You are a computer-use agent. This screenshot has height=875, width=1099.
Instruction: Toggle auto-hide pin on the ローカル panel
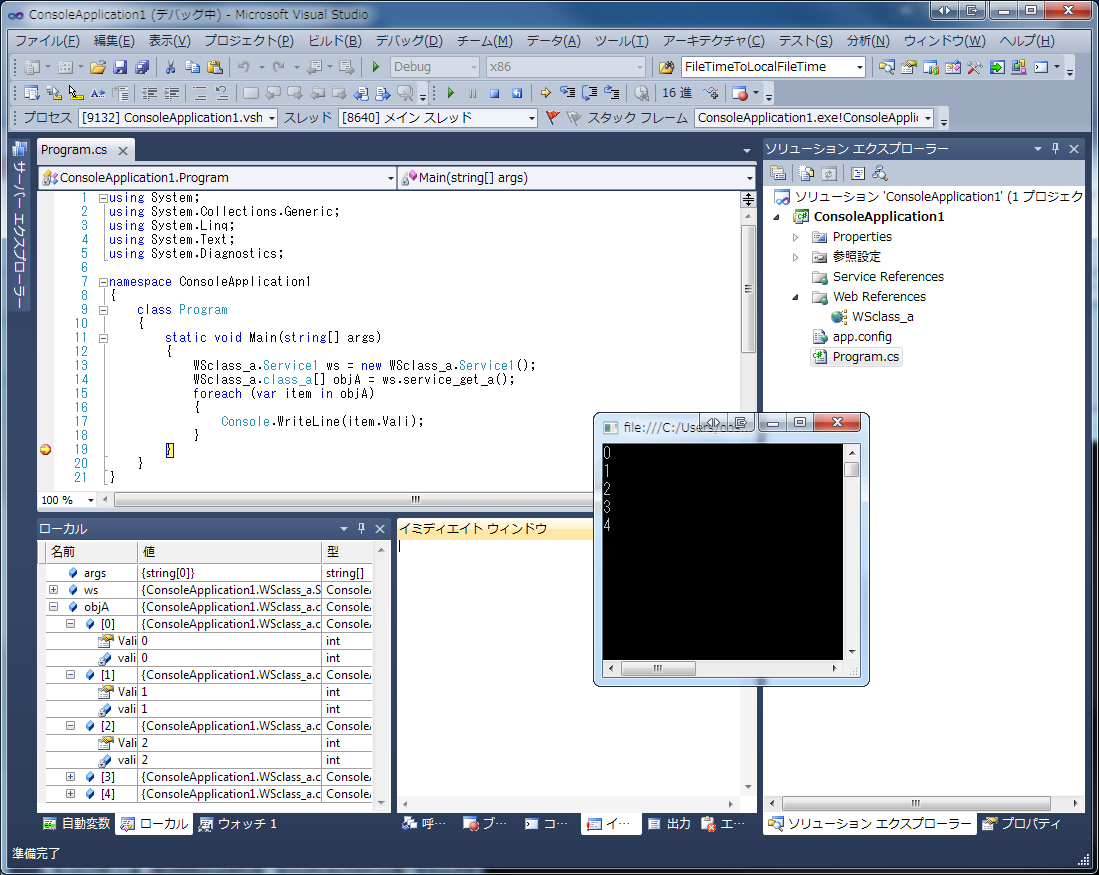[x=362, y=529]
